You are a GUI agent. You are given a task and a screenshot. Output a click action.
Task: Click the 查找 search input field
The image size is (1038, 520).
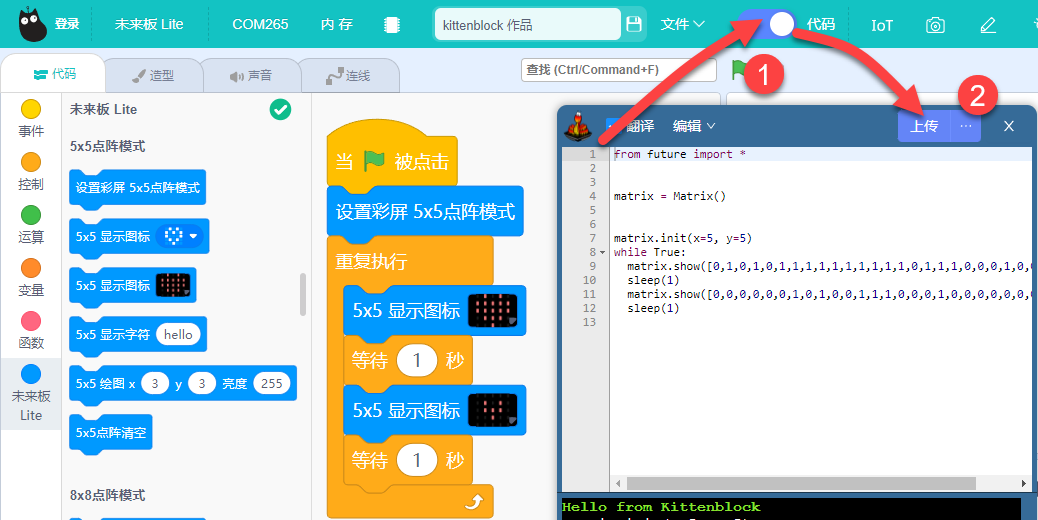(618, 69)
